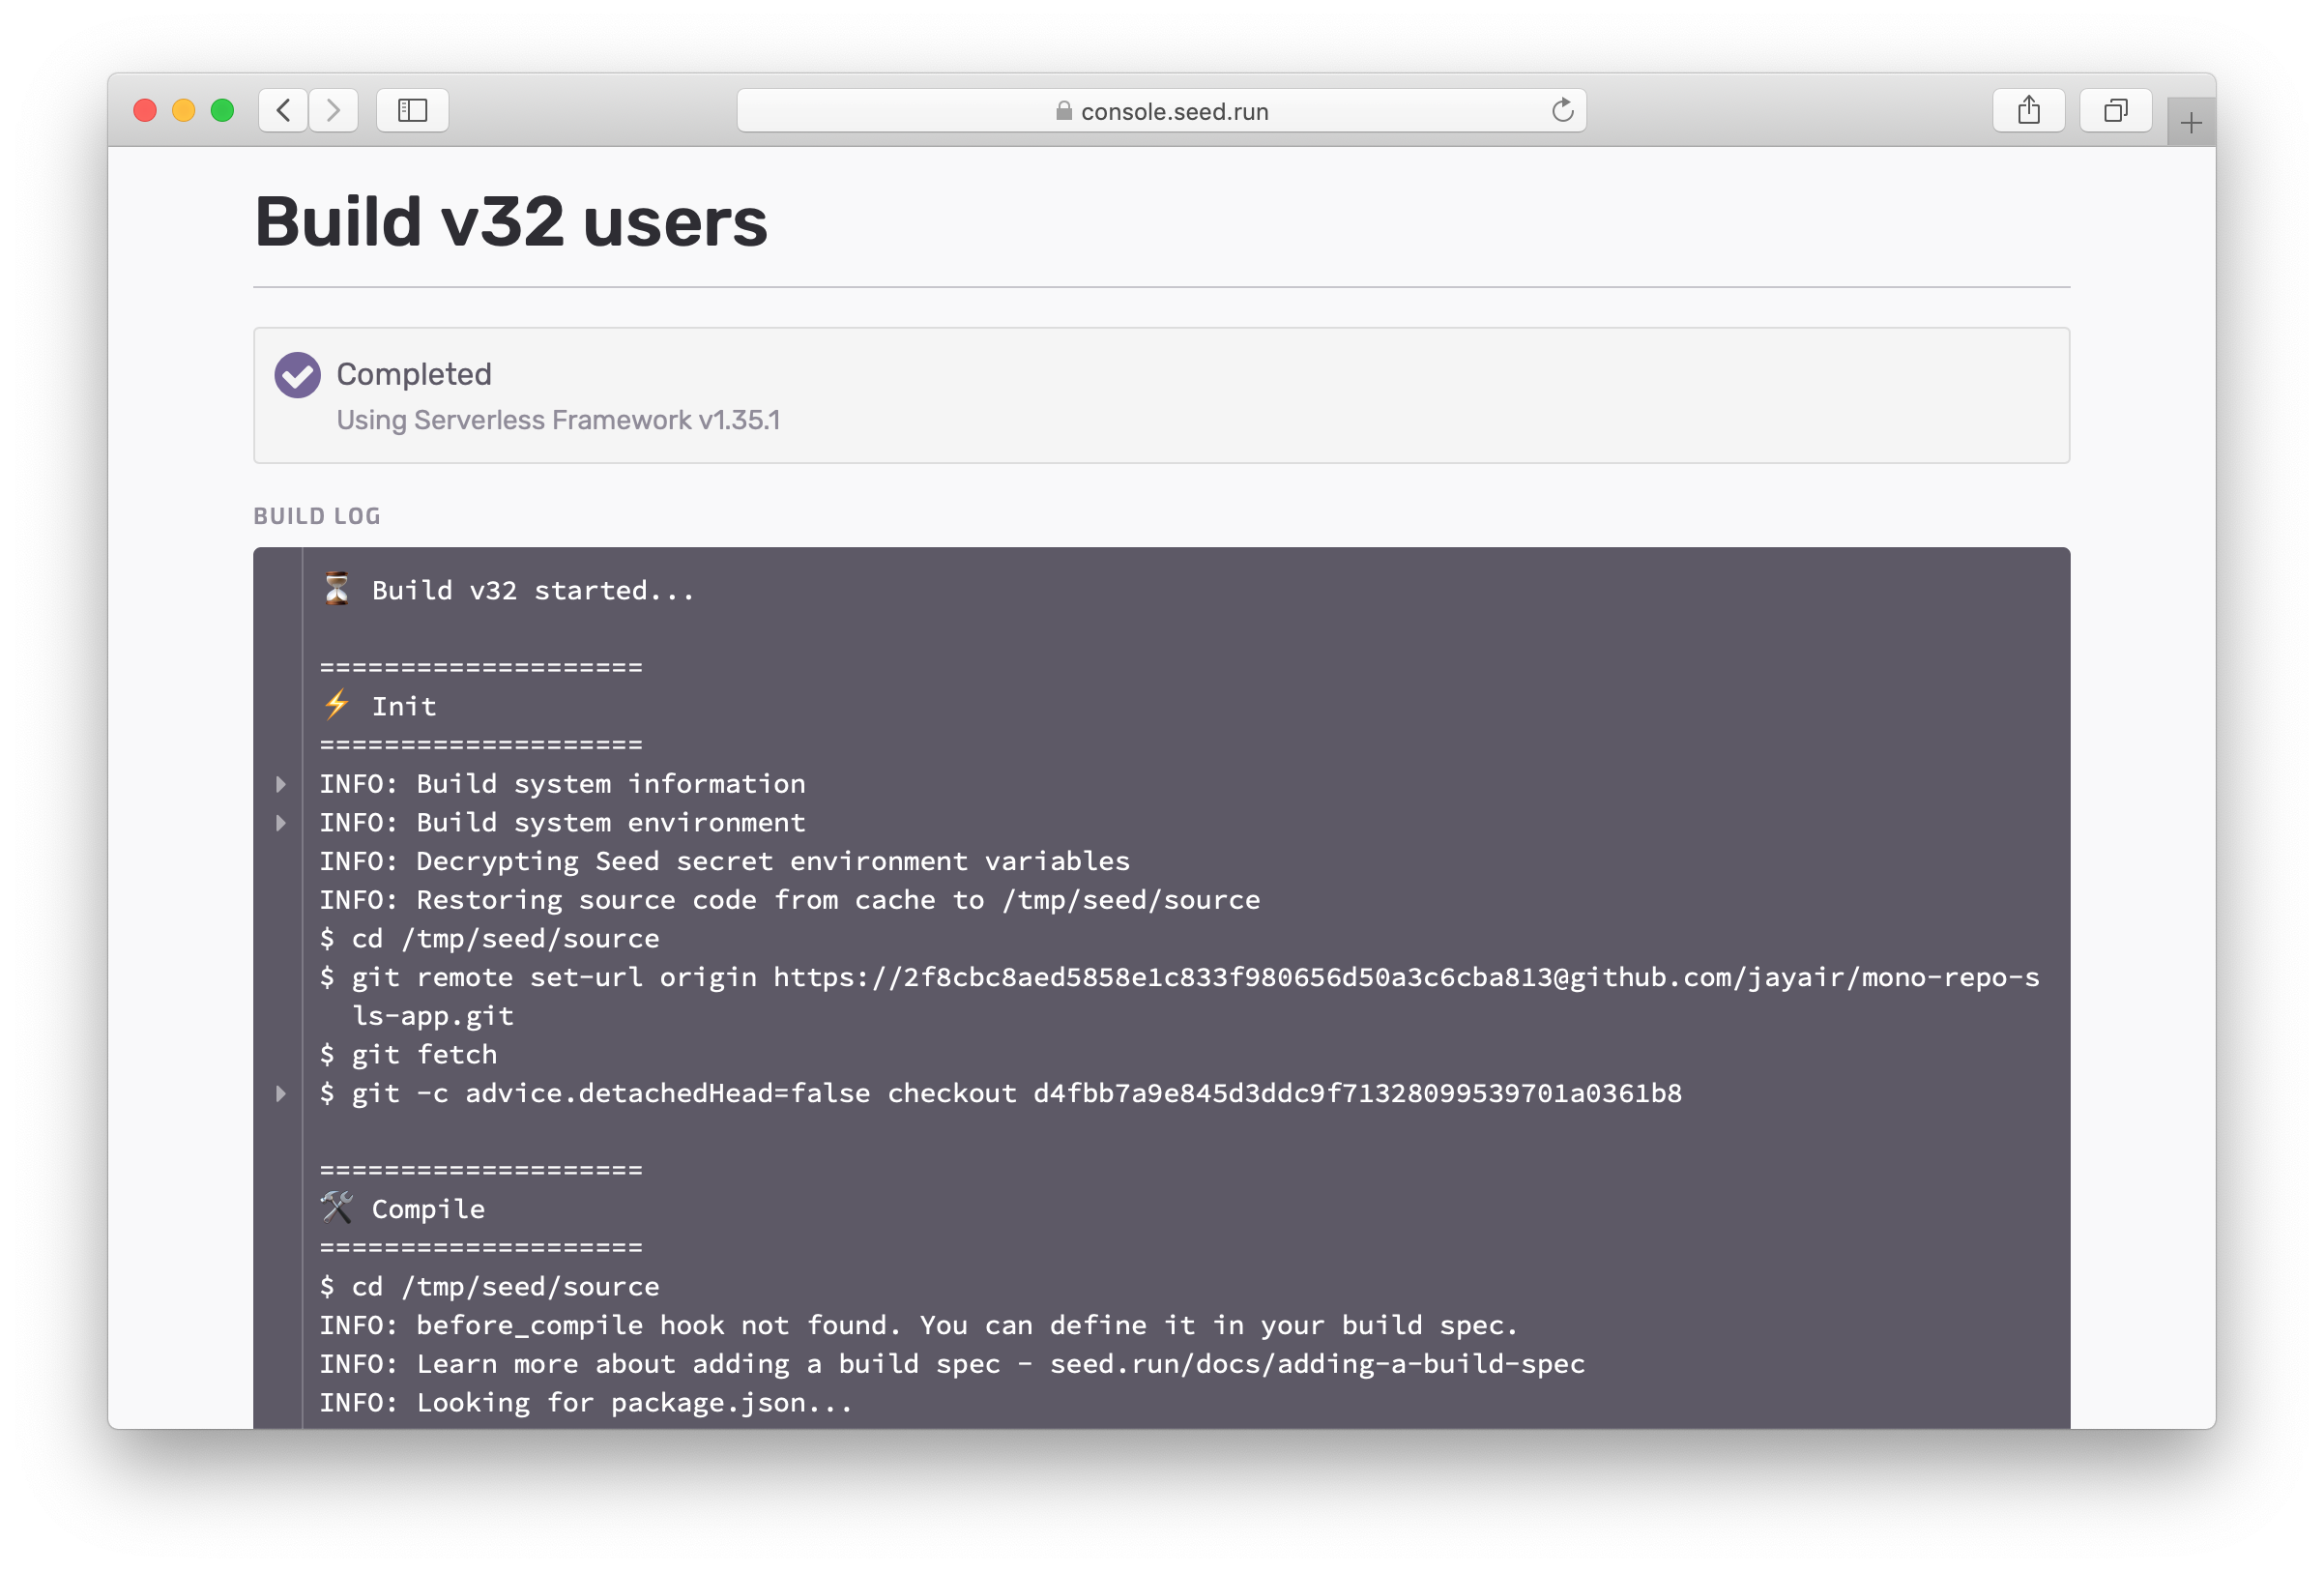Click the console.seed.run address field

tap(1161, 110)
